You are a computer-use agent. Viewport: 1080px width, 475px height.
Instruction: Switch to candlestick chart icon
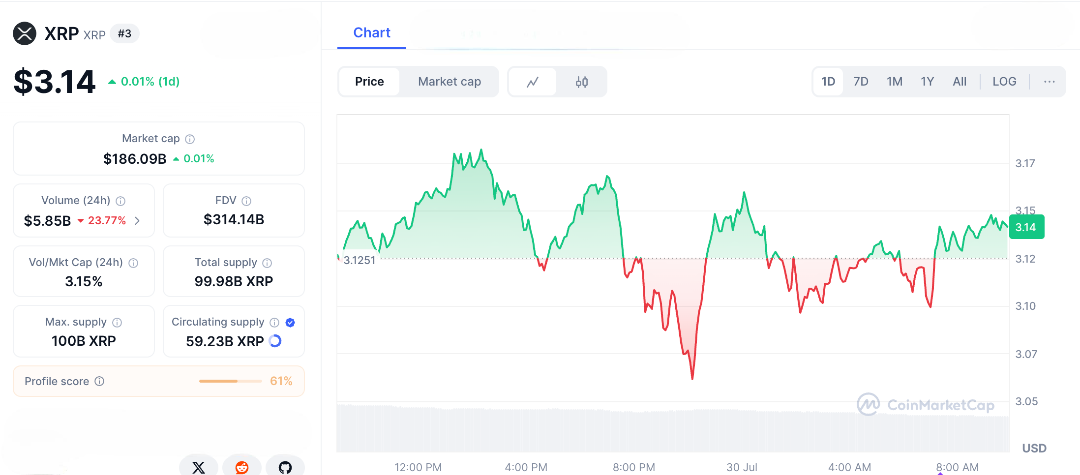coord(582,82)
